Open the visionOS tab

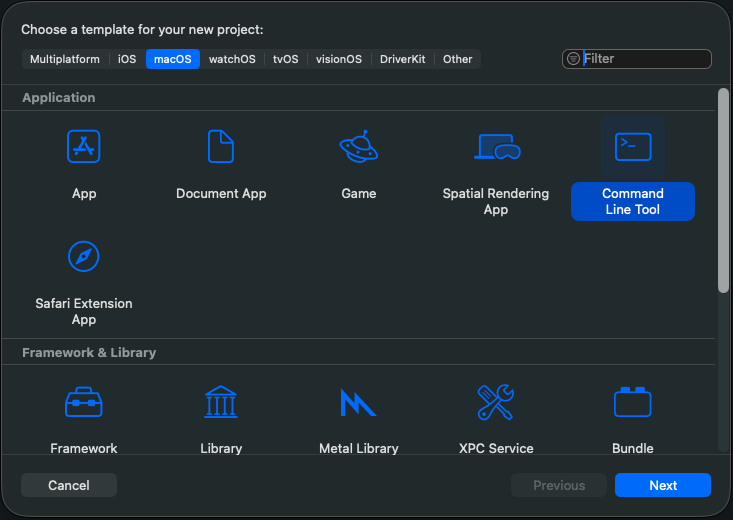339,59
